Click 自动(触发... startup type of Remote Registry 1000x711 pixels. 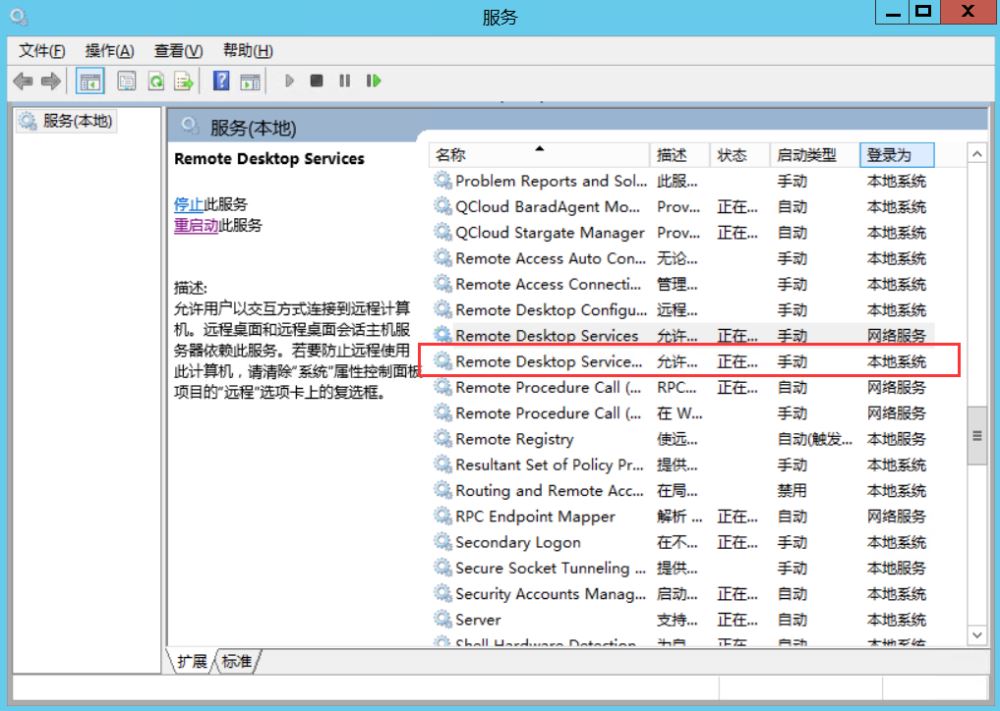point(814,439)
